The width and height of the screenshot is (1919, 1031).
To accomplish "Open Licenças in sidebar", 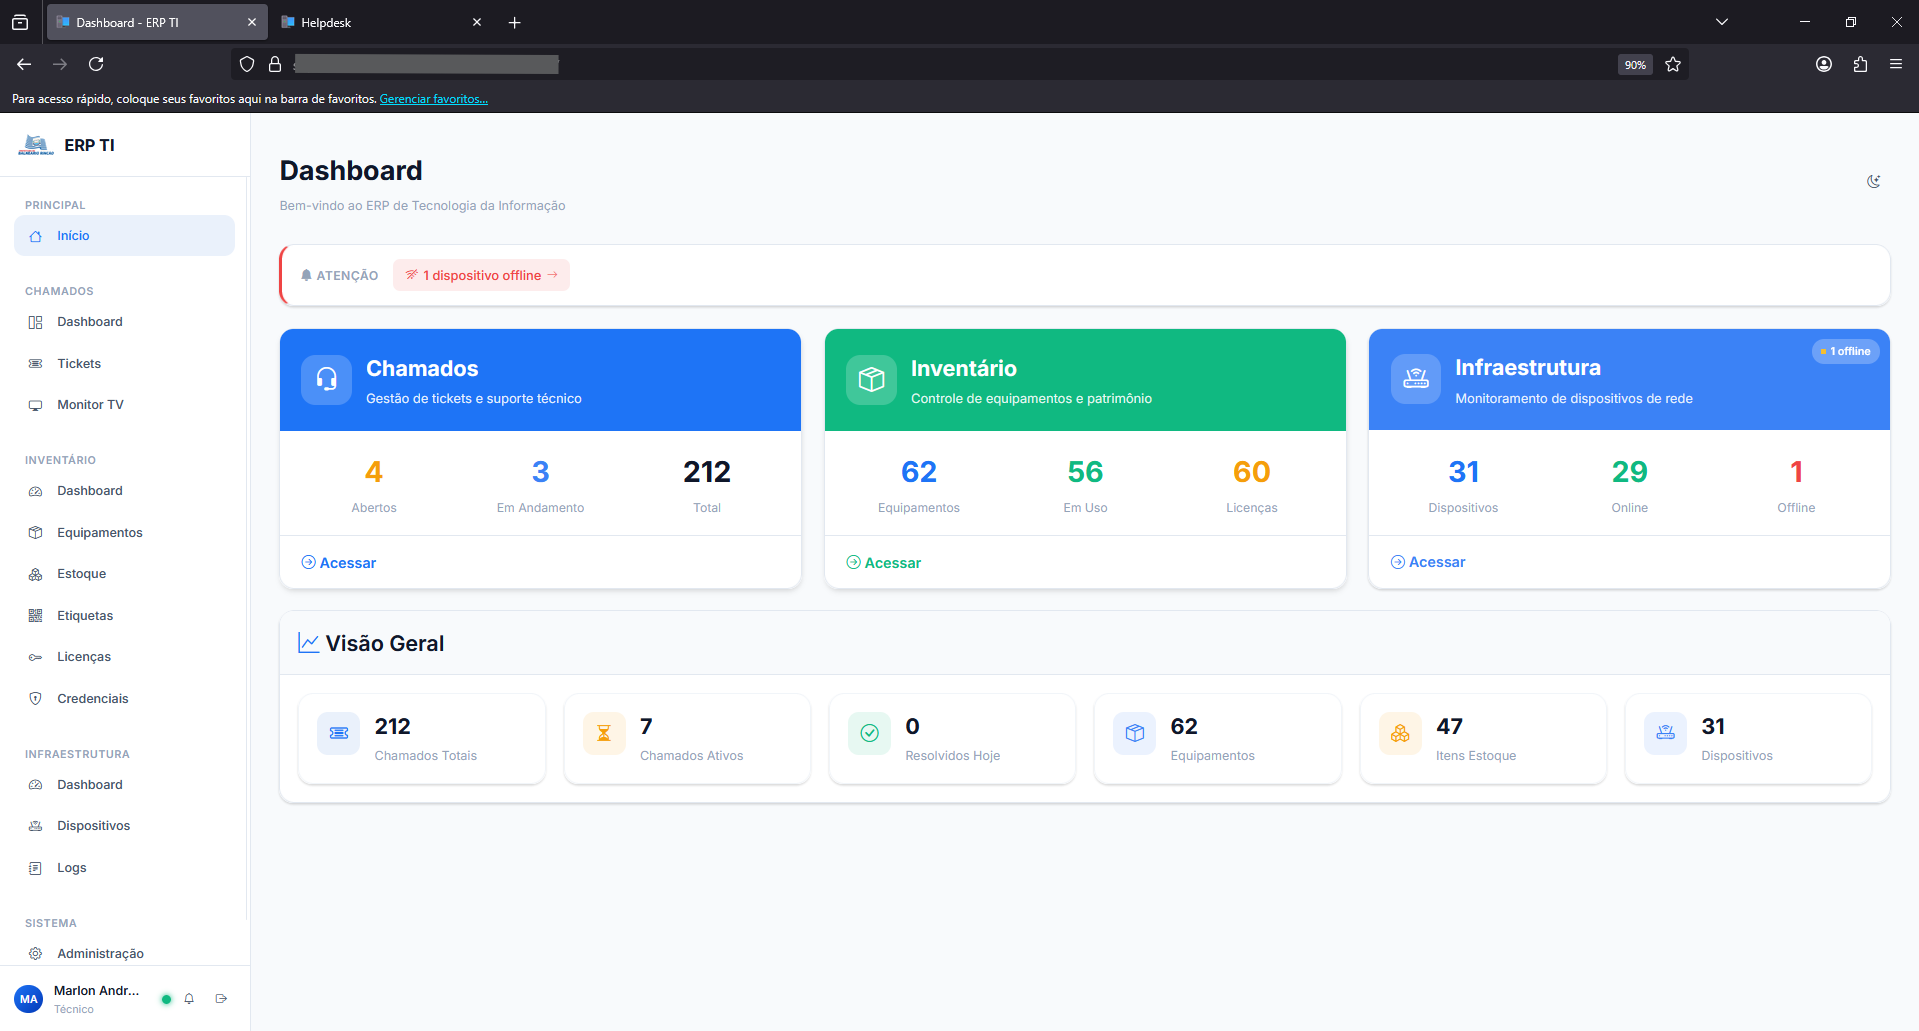I will 124,657.
